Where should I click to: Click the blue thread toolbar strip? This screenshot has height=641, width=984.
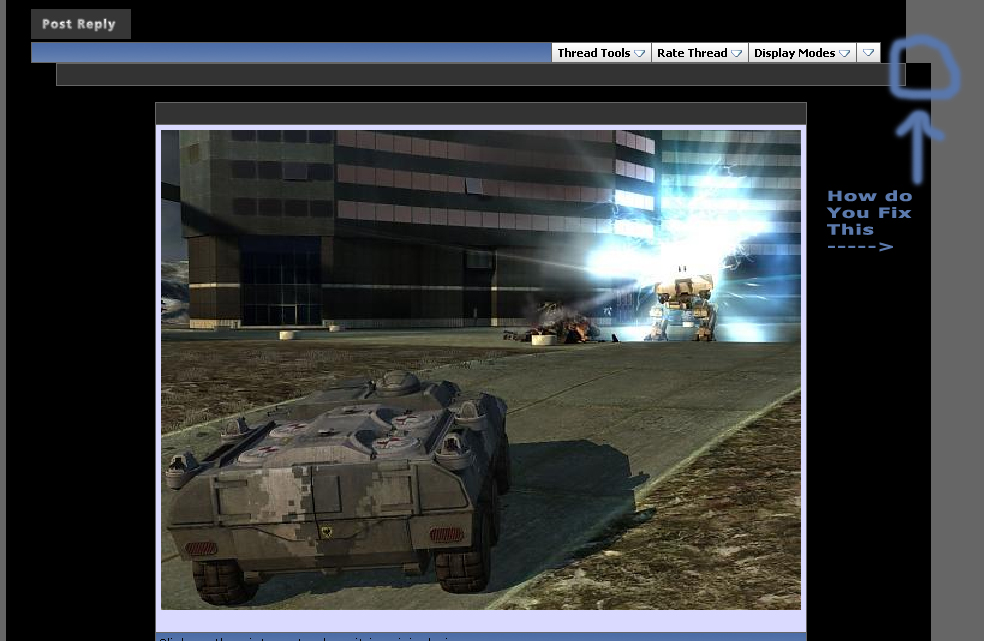290,53
